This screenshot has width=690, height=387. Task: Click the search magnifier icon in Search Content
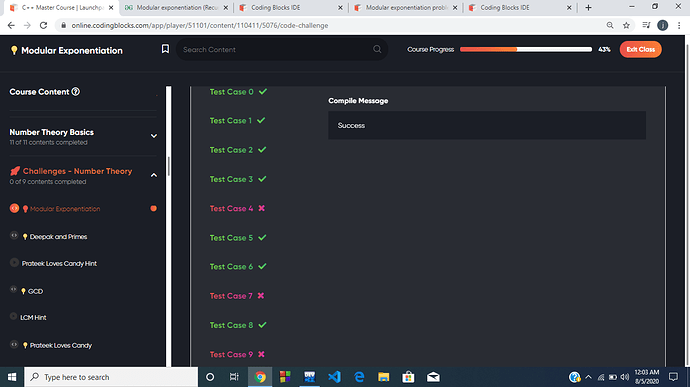tap(377, 49)
